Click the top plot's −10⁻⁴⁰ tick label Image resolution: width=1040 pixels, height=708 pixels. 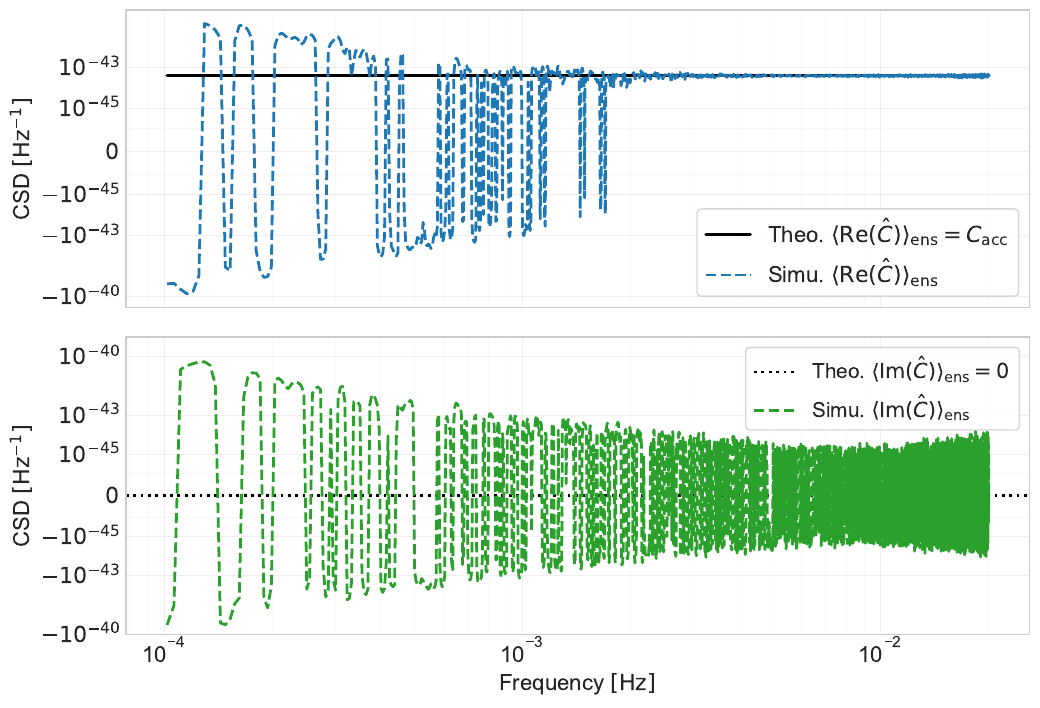[x=81, y=296]
